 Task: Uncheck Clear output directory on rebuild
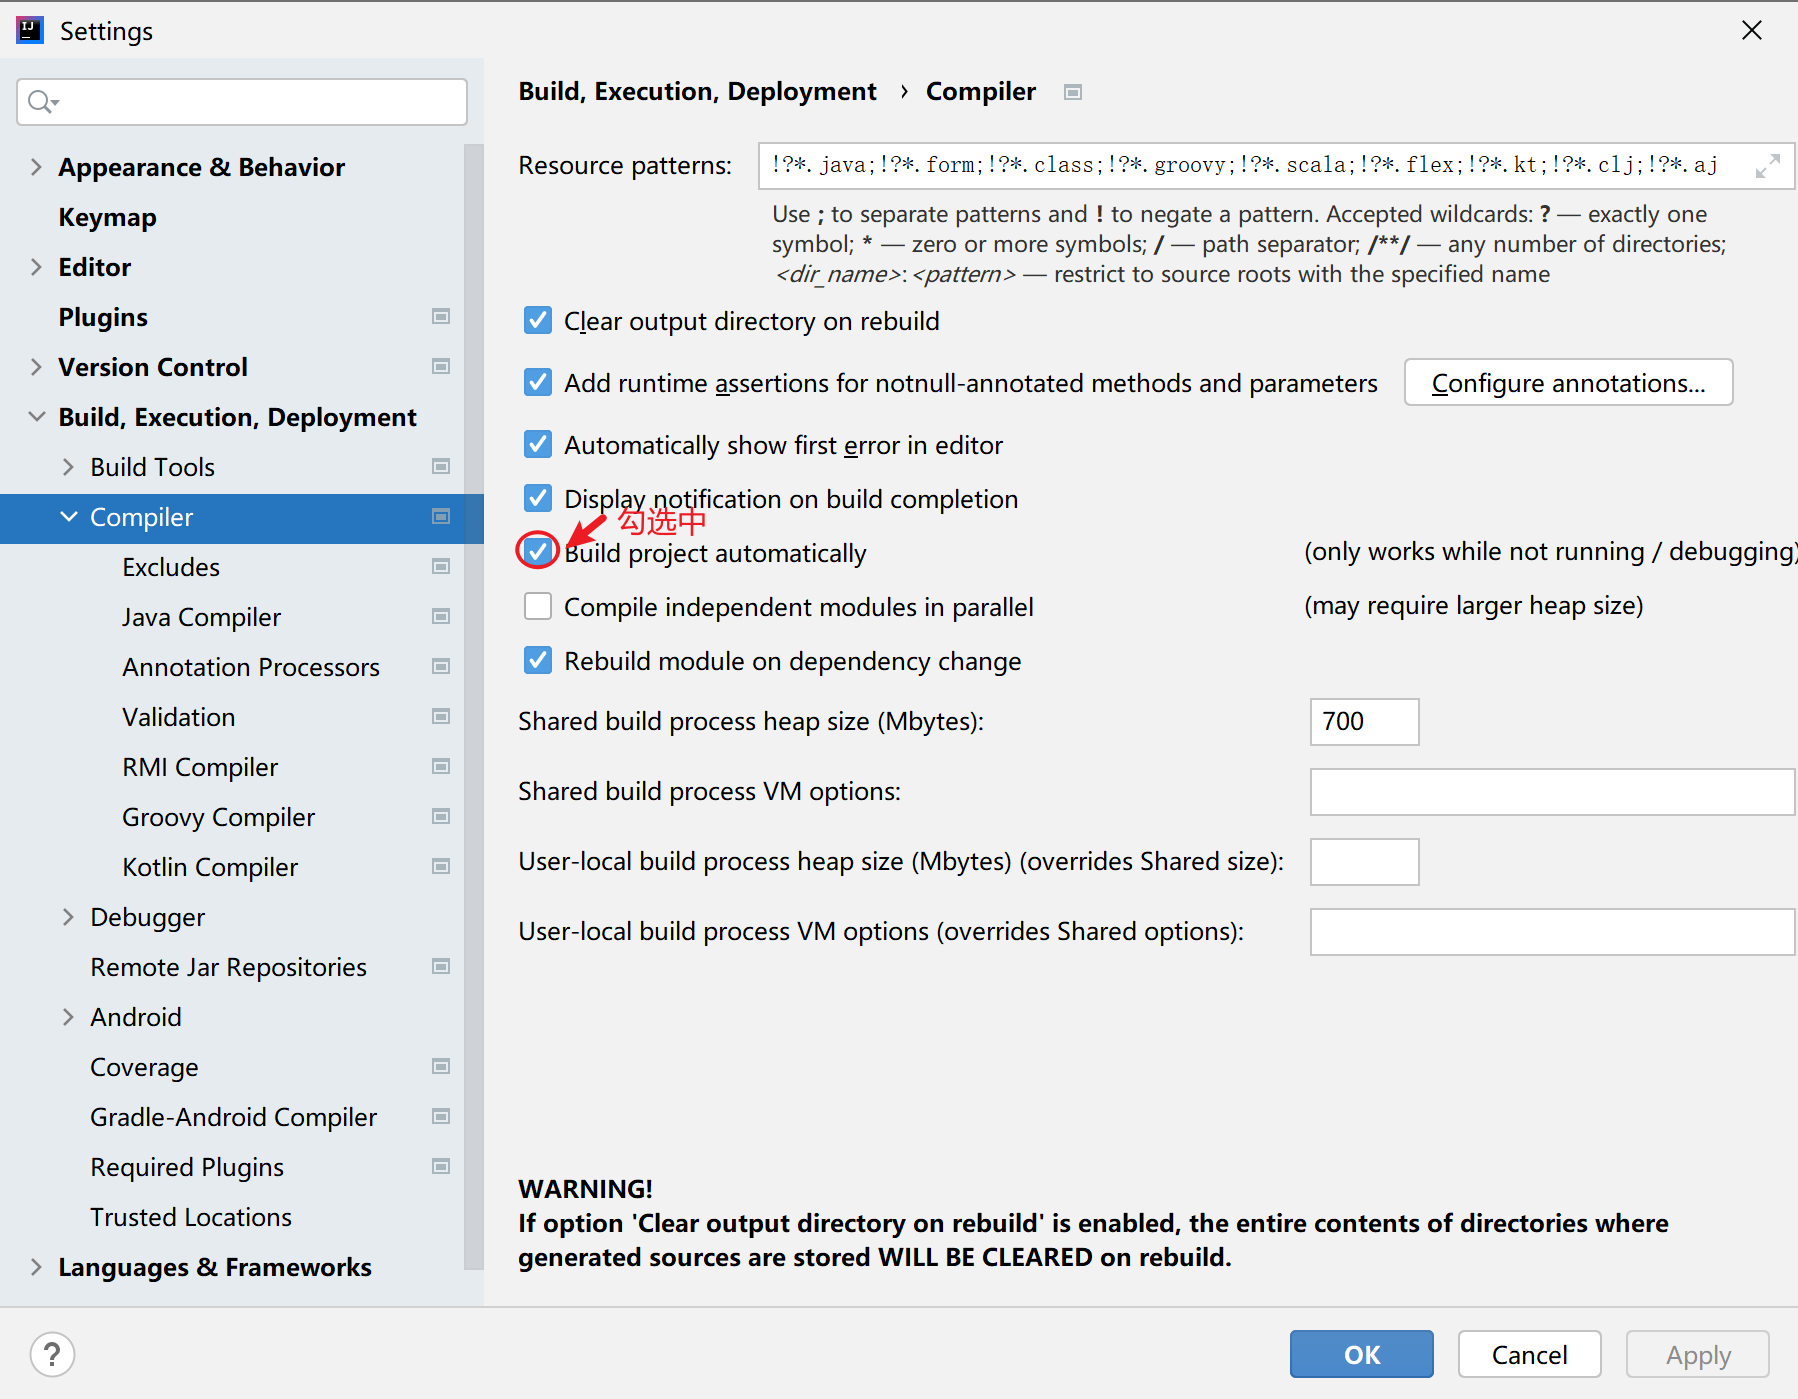coord(538,321)
